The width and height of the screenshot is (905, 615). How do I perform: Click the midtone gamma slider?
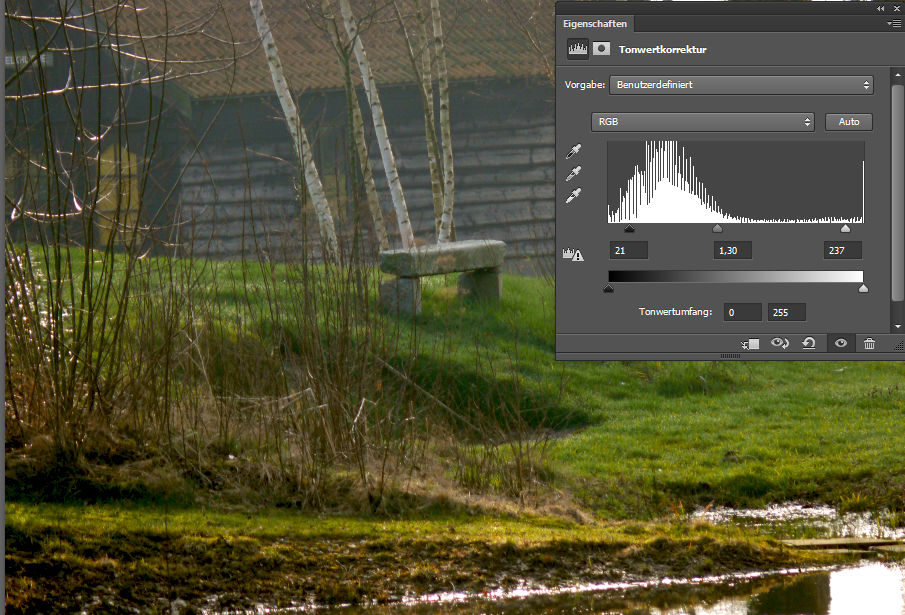pyautogui.click(x=717, y=228)
